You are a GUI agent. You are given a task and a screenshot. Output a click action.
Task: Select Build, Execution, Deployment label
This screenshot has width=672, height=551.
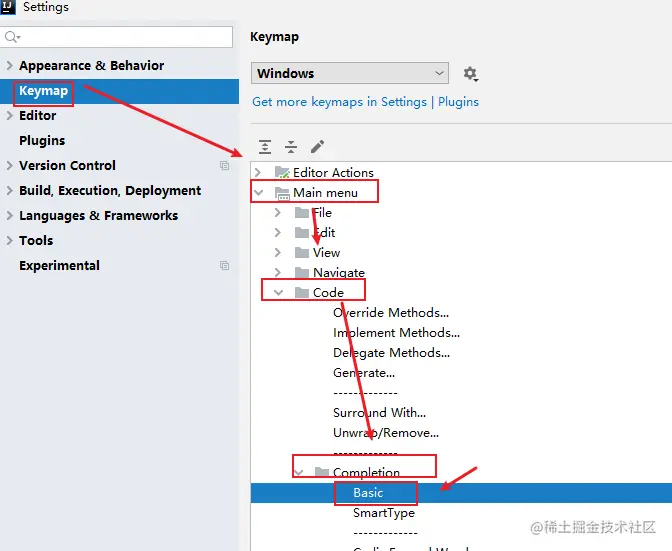point(110,190)
